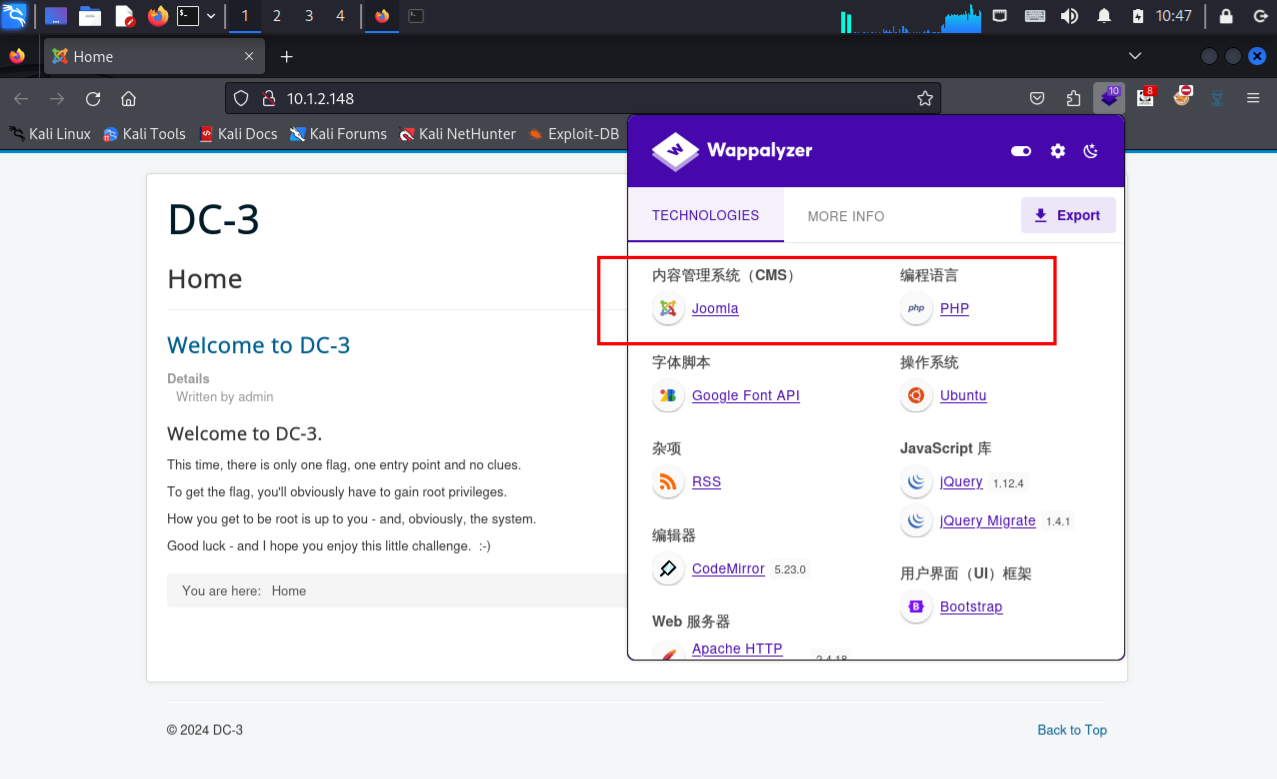Image resolution: width=1277 pixels, height=779 pixels.
Task: Click the Back to Top link
Action: click(1072, 730)
